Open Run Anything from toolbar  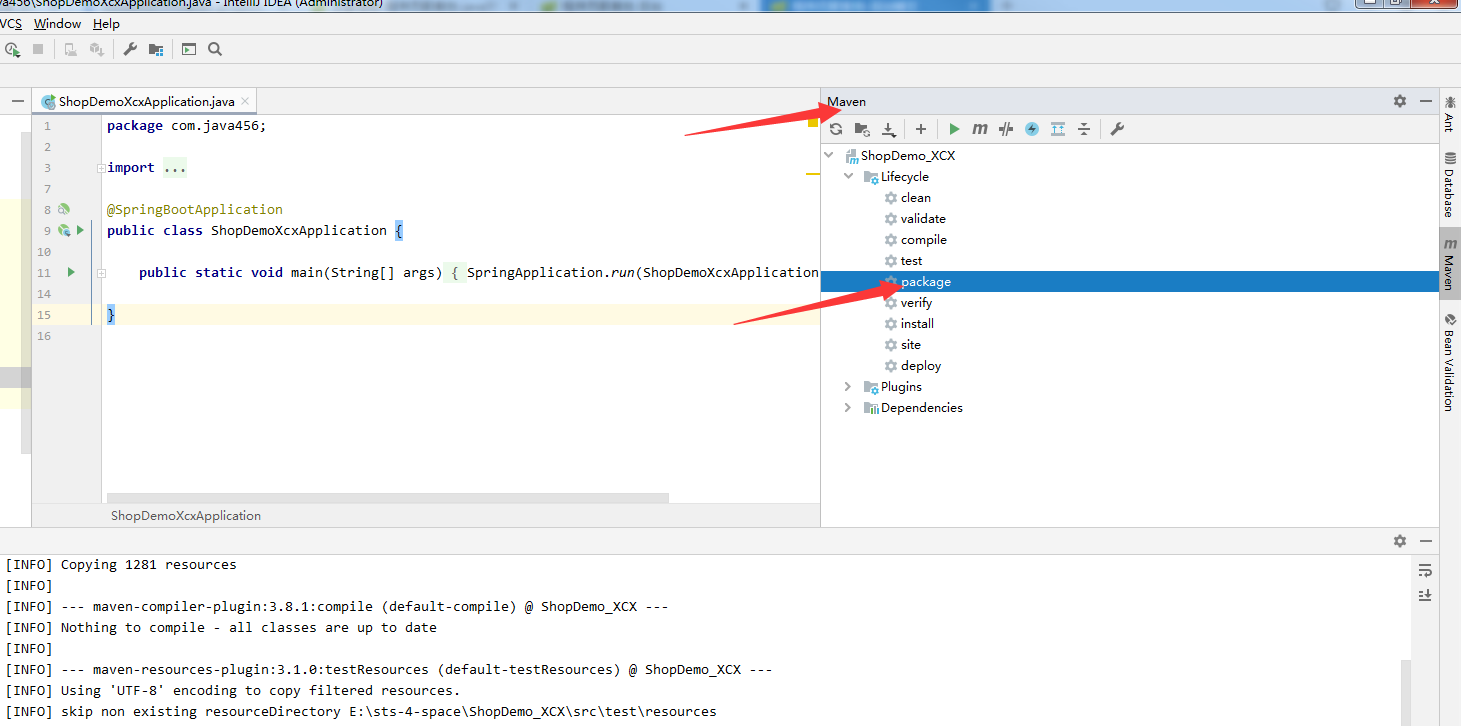(189, 49)
